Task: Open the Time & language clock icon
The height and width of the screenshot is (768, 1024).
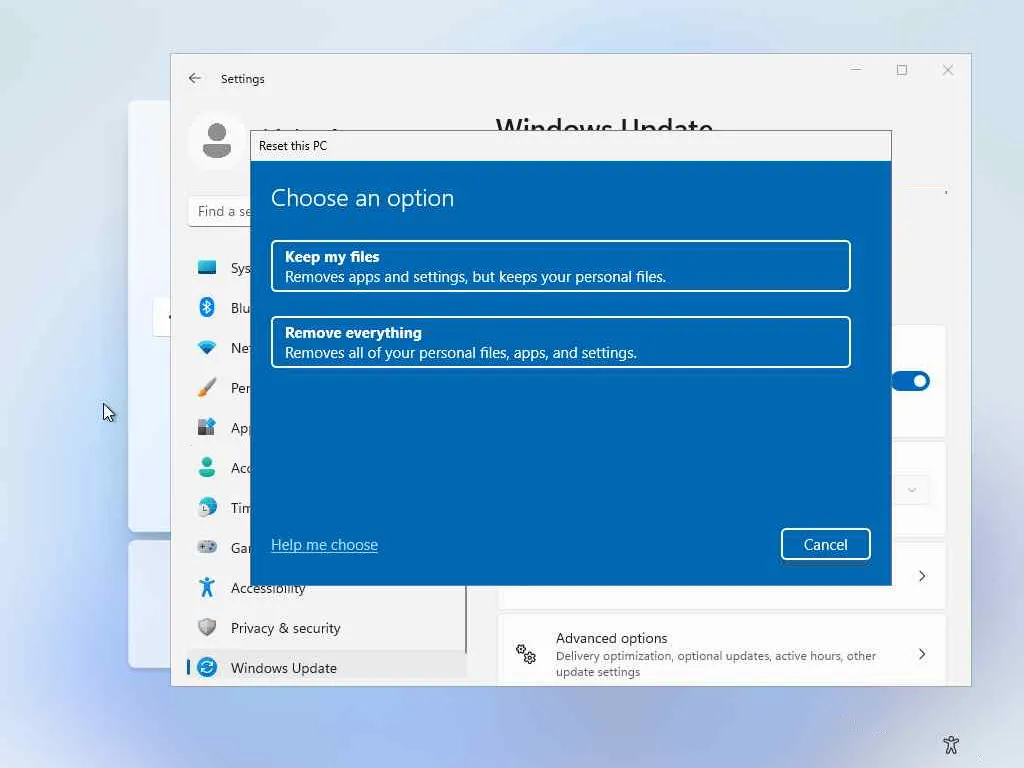Action: (x=207, y=507)
